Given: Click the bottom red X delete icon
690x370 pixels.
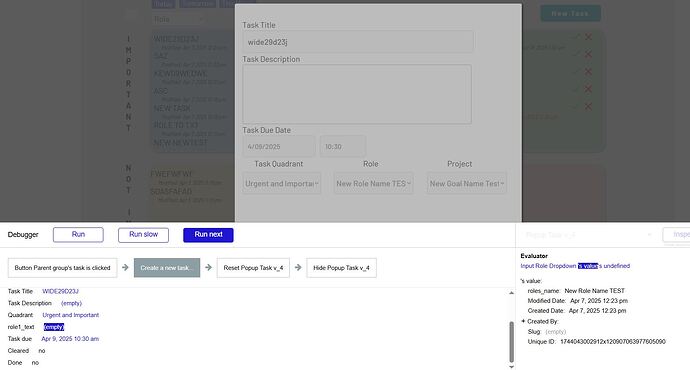Looking at the screenshot, I should (x=588, y=106).
